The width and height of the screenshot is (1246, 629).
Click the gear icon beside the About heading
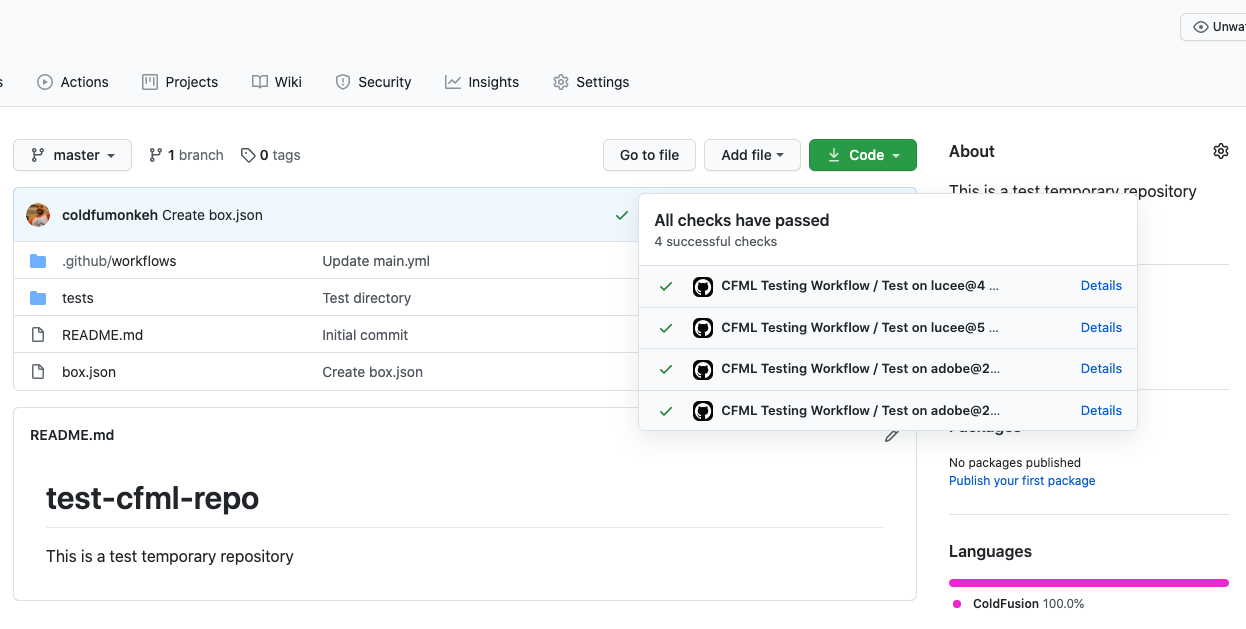click(x=1220, y=150)
